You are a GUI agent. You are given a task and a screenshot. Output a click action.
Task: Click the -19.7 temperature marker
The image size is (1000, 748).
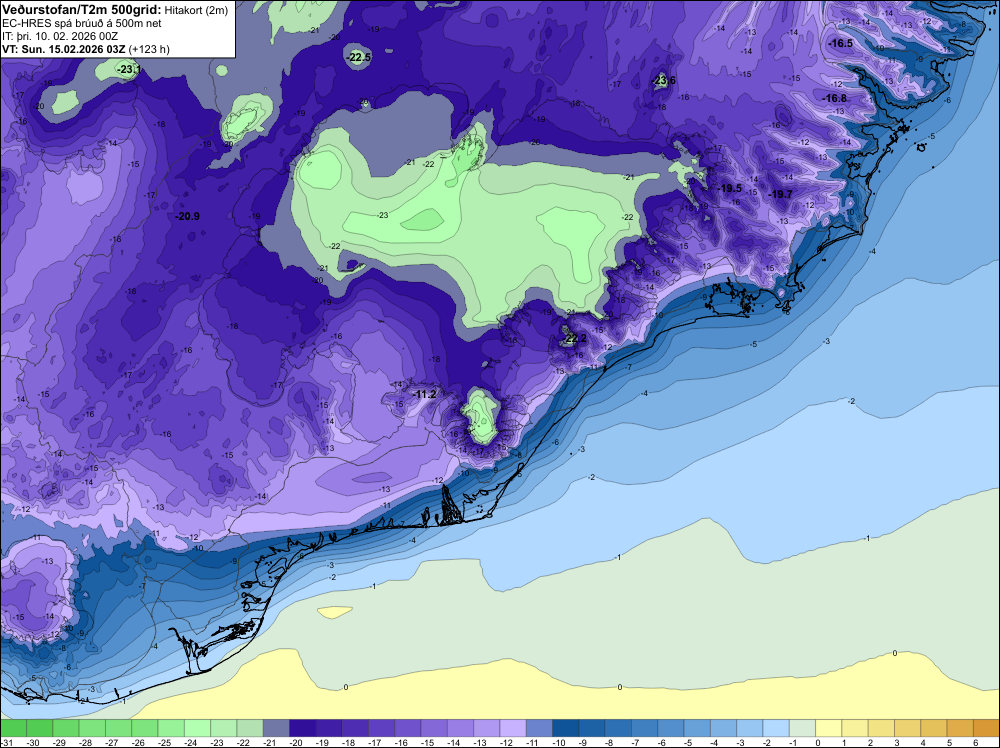click(x=780, y=194)
